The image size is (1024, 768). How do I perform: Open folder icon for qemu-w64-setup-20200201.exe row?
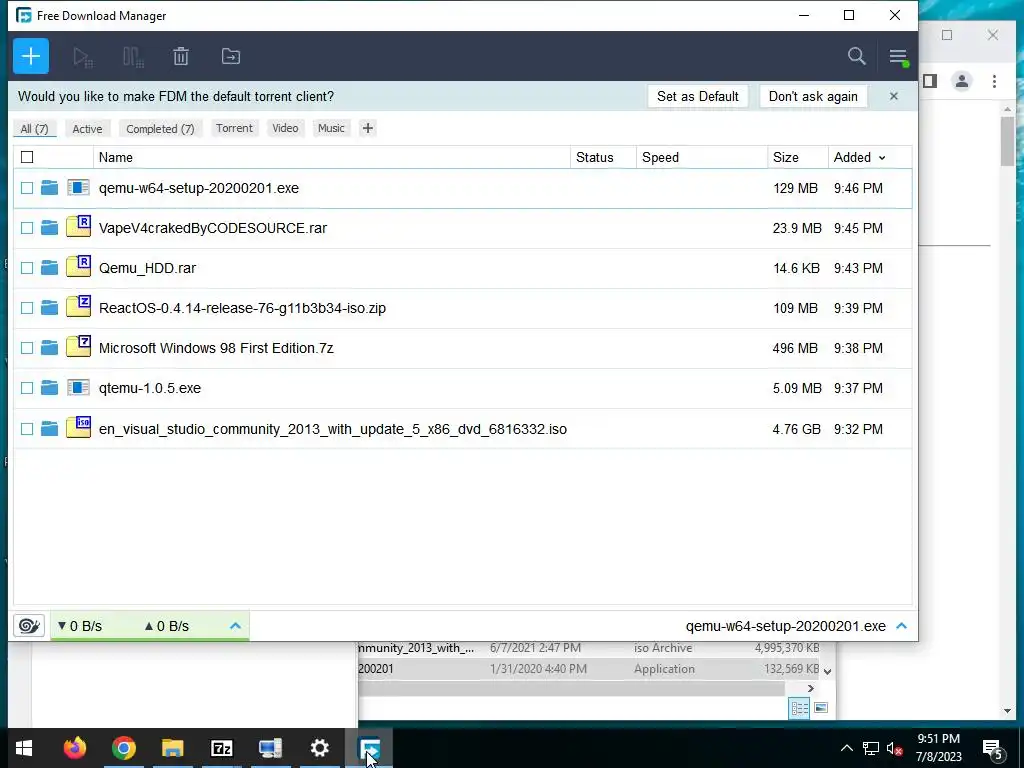[50, 188]
